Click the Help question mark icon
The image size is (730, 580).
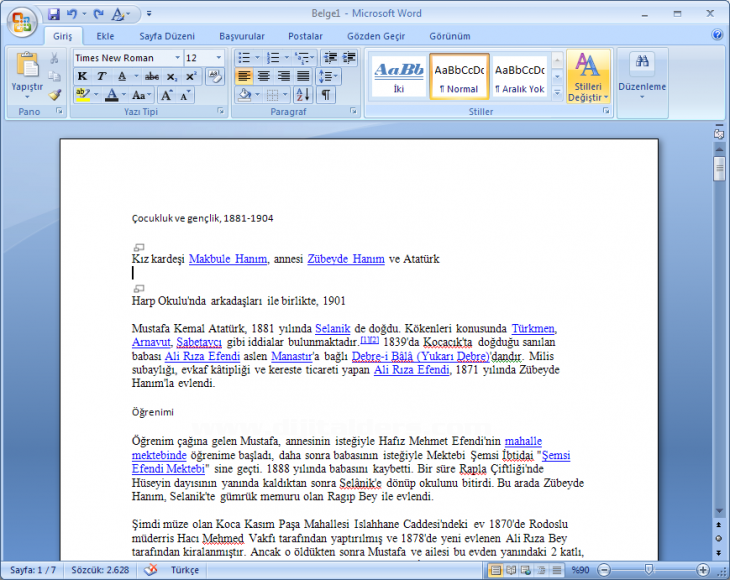[717, 35]
